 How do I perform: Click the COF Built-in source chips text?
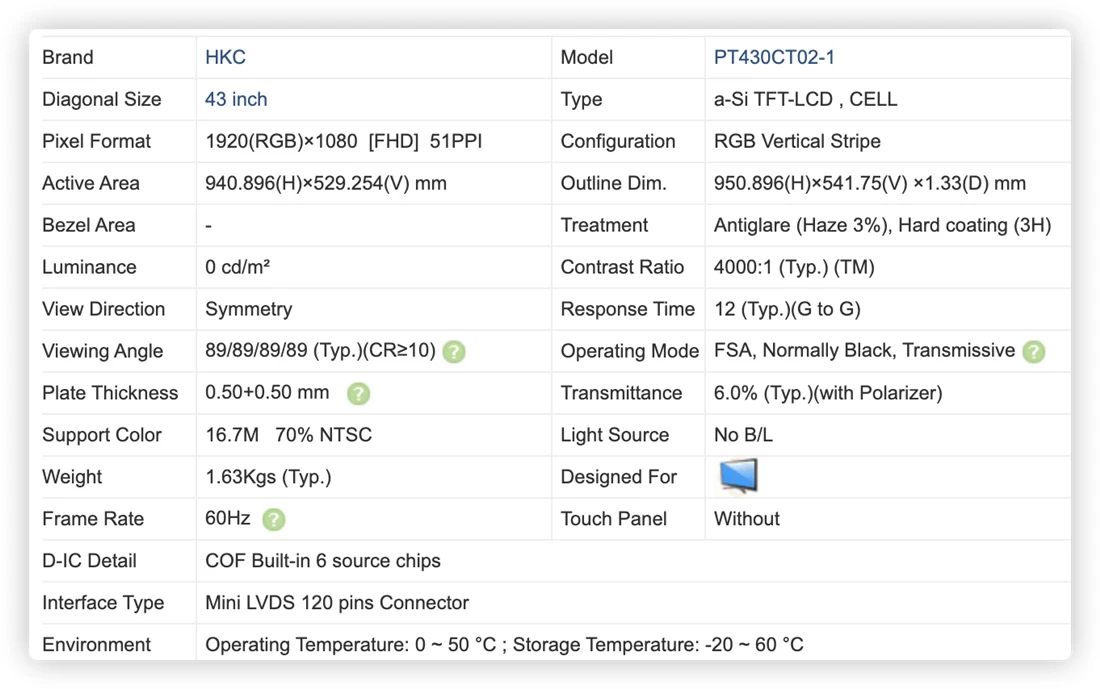tap(323, 561)
